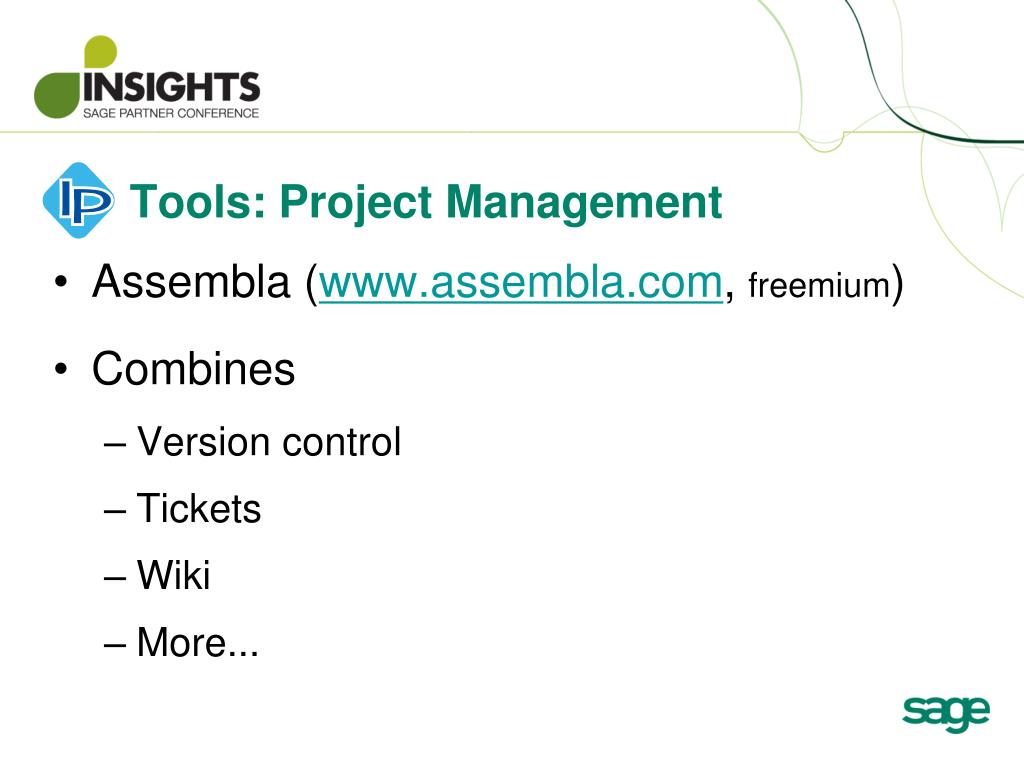Select the Tickets sub-item
Image resolution: width=1024 pixels, height=768 pixels.
click(x=199, y=508)
